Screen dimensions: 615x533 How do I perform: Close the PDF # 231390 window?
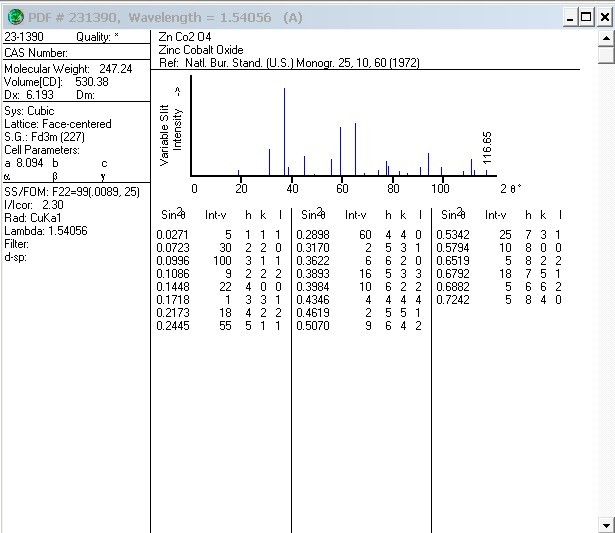point(604,18)
